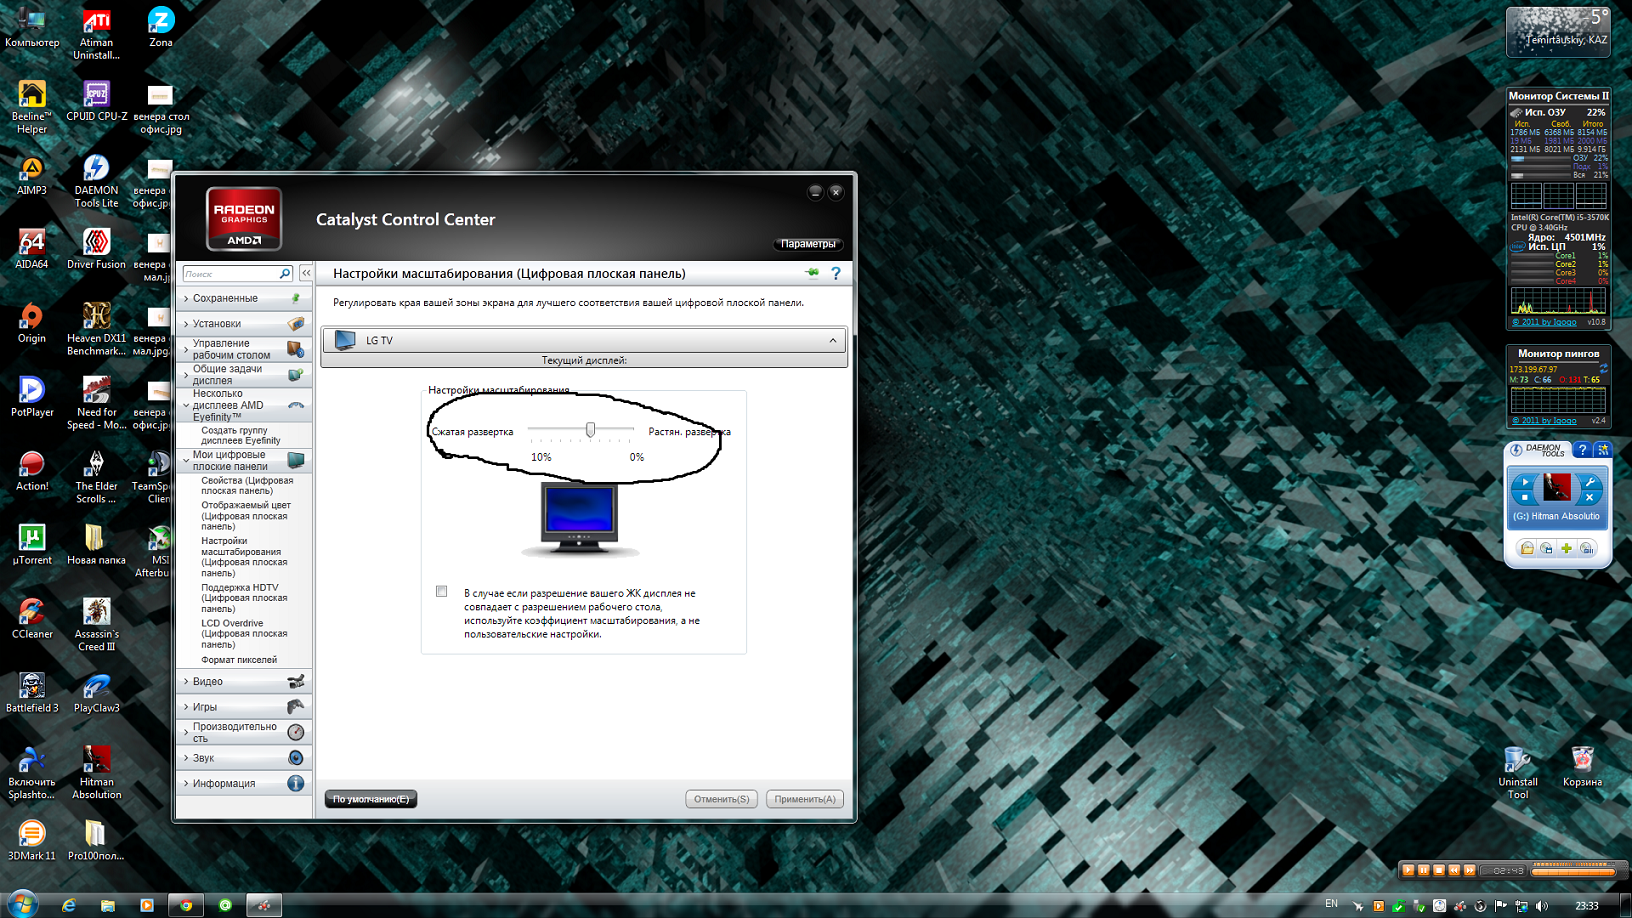Image resolution: width=1632 pixels, height=918 pixels.
Task: Open the Heaven DX11 Benchmark icon
Action: click(x=96, y=329)
